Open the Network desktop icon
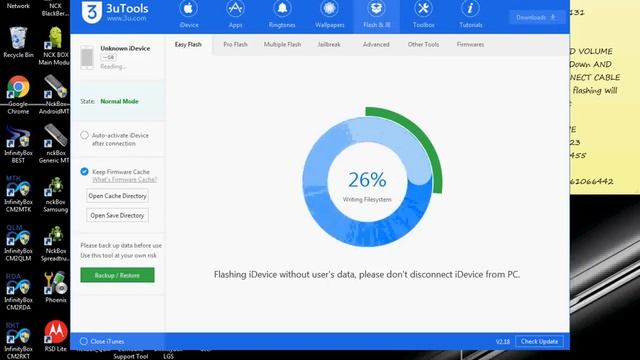This screenshot has height=360, width=640. pyautogui.click(x=18, y=5)
